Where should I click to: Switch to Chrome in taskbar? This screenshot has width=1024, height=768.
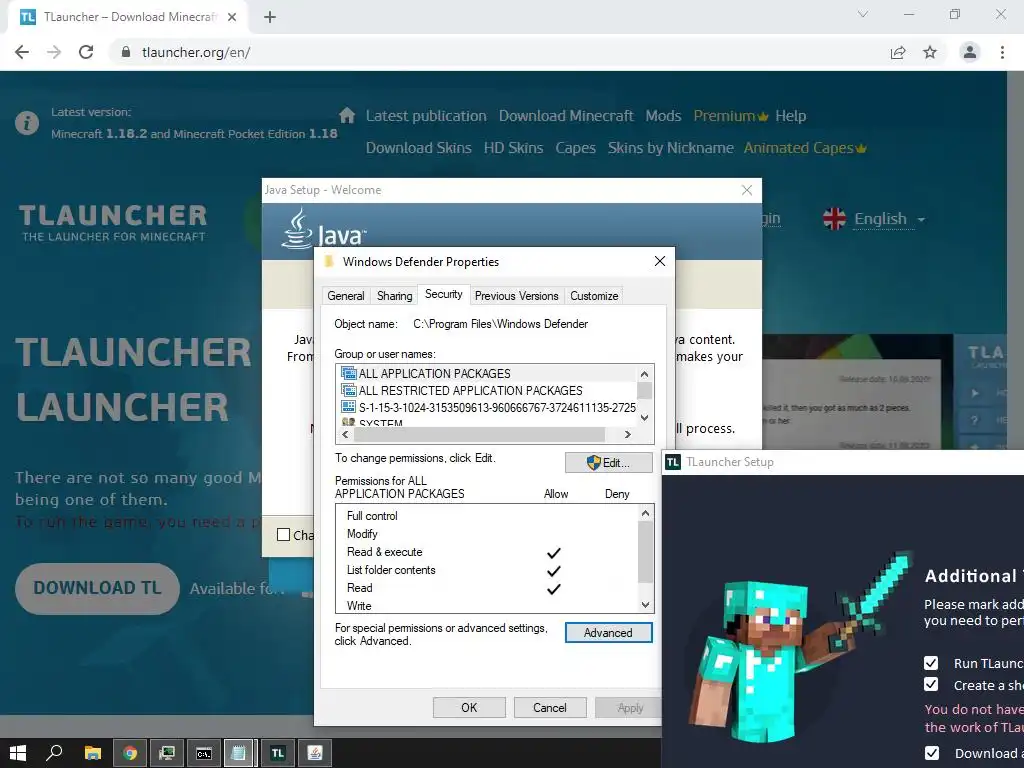130,753
